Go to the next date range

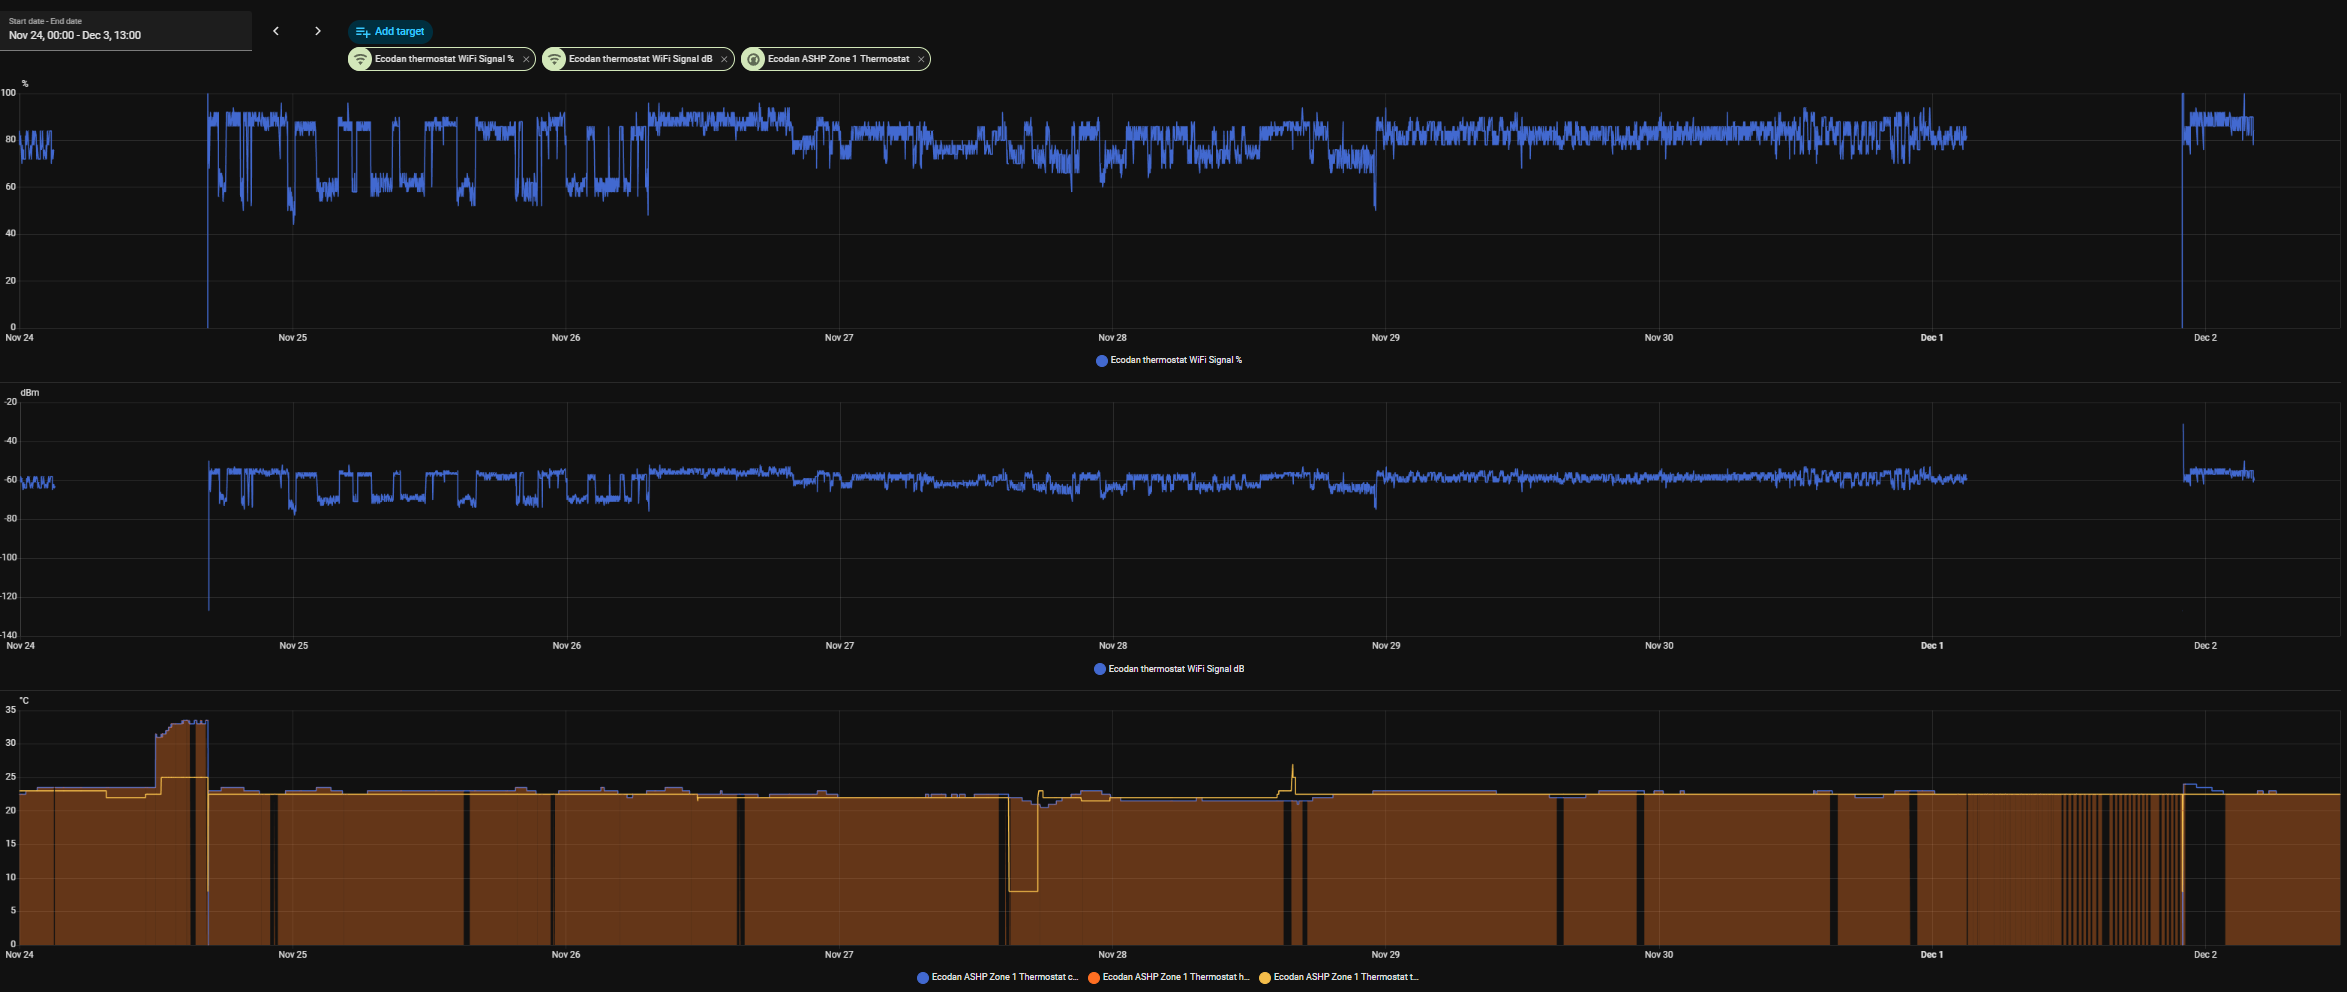318,31
